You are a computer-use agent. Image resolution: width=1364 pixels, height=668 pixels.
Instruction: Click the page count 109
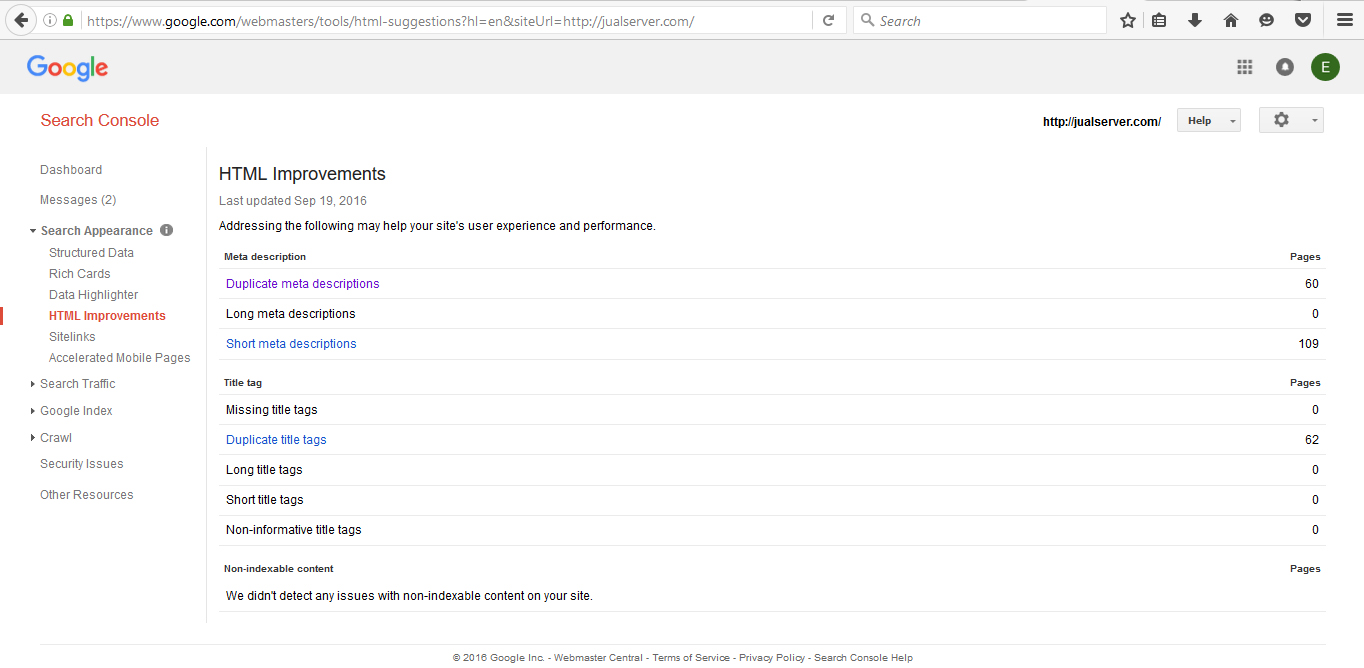[1308, 344]
